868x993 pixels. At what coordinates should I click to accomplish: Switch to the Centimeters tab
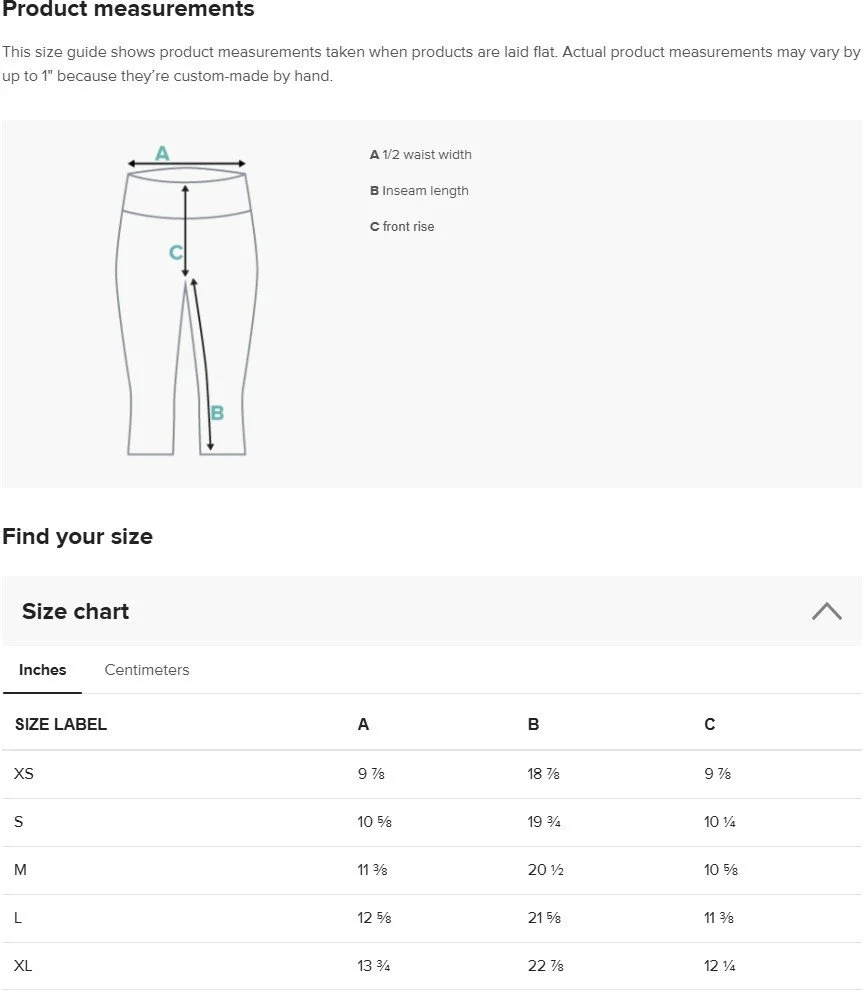(147, 670)
